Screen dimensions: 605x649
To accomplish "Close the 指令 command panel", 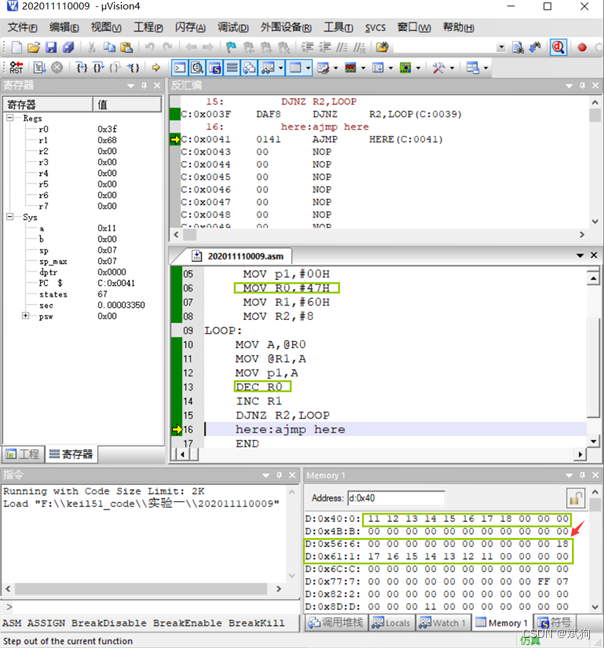I will coord(292,475).
